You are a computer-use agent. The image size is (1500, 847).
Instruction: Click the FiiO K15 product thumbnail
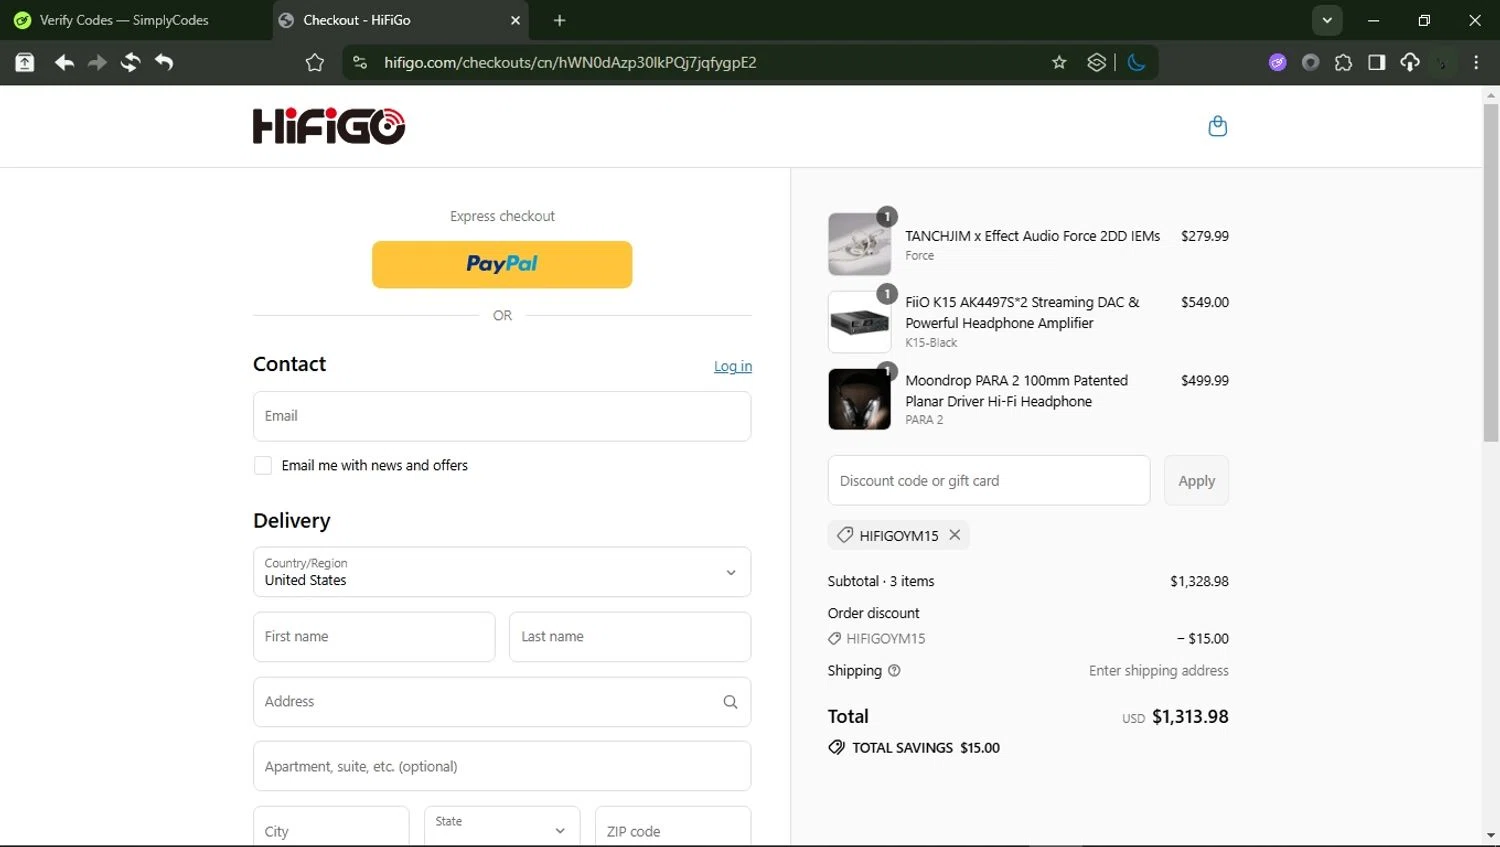(x=859, y=322)
